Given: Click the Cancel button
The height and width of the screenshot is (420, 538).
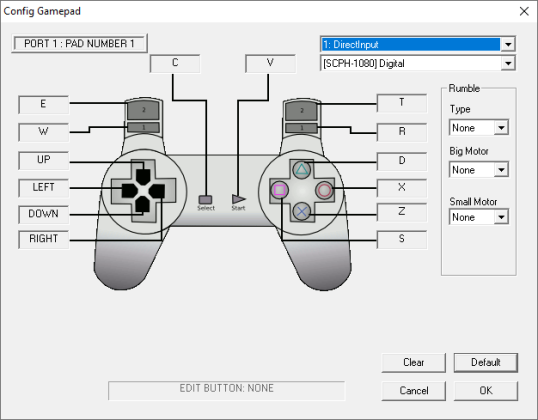Looking at the screenshot, I should (413, 390).
